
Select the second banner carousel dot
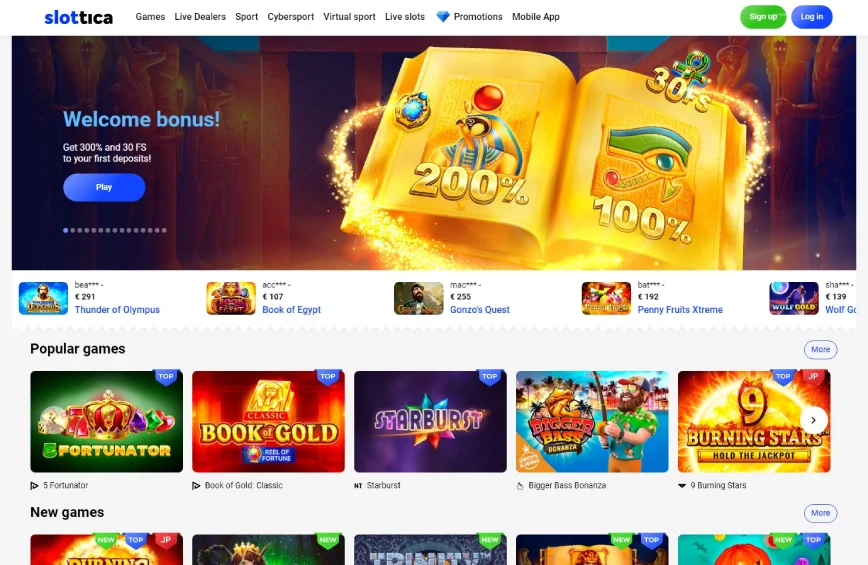pos(73,230)
